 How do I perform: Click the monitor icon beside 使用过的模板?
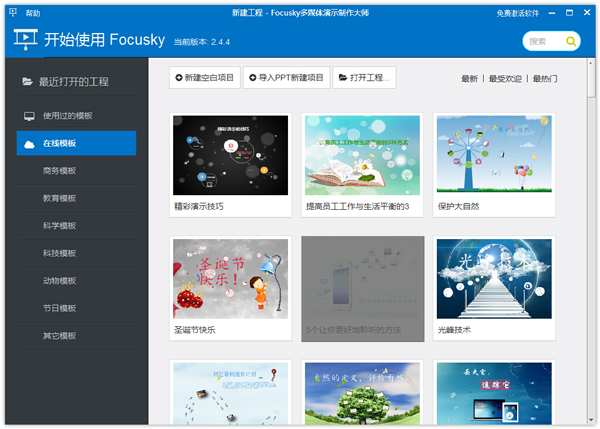click(29, 116)
